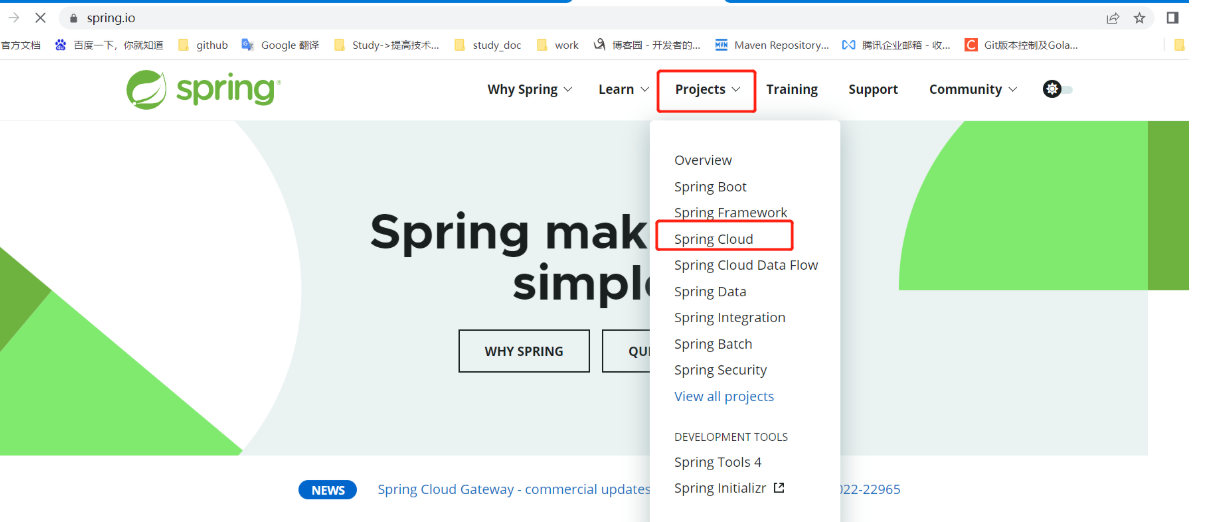Select Spring Cloud from the Projects menu
1208x522 pixels.
[714, 239]
